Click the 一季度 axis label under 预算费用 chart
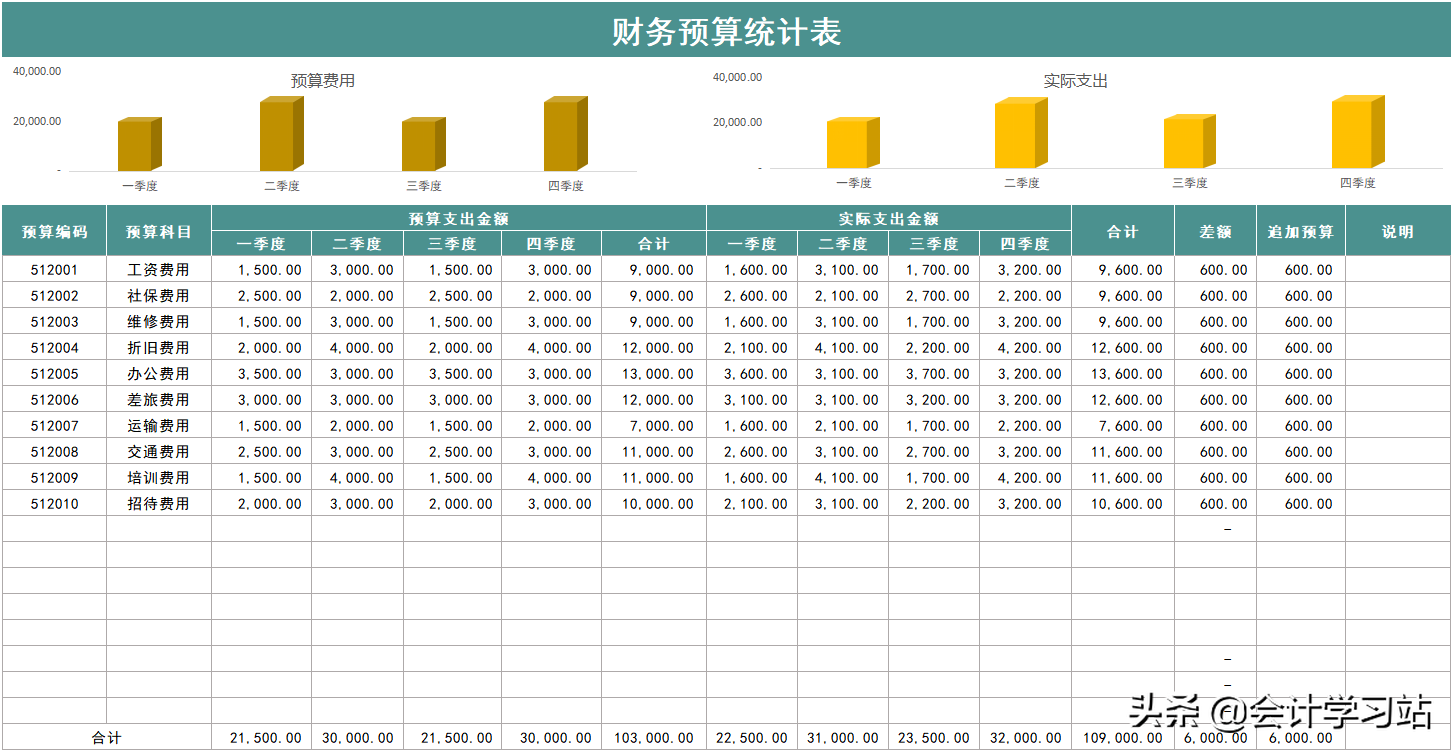Screen dimensions: 1454x752 click(x=137, y=184)
